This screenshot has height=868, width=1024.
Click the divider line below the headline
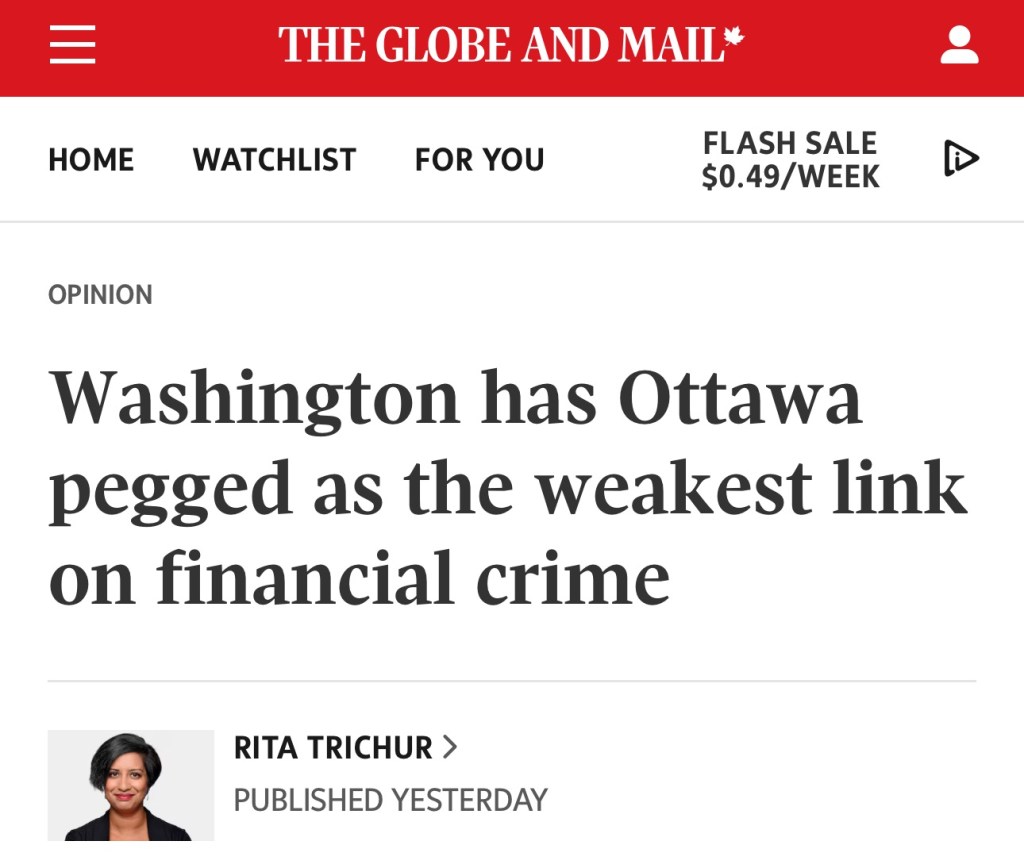click(x=512, y=681)
